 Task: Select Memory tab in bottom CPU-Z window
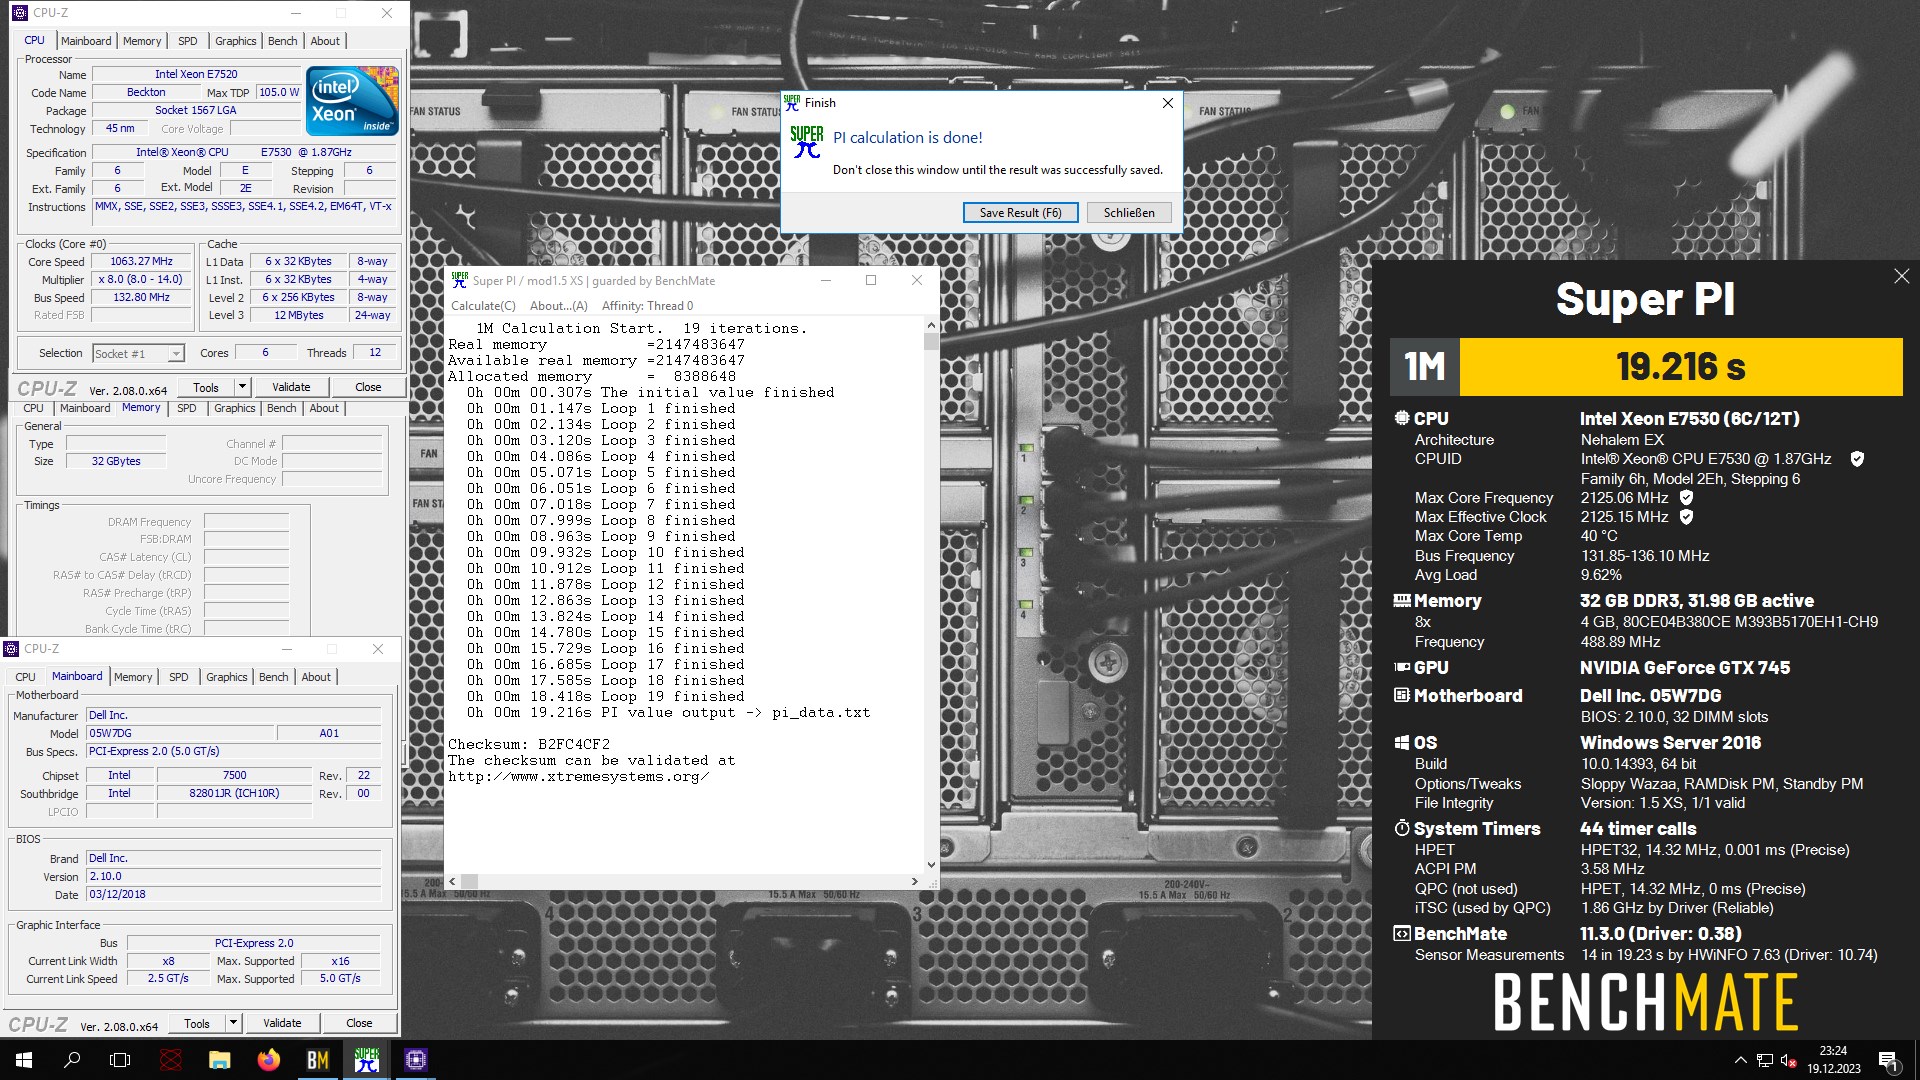point(133,677)
